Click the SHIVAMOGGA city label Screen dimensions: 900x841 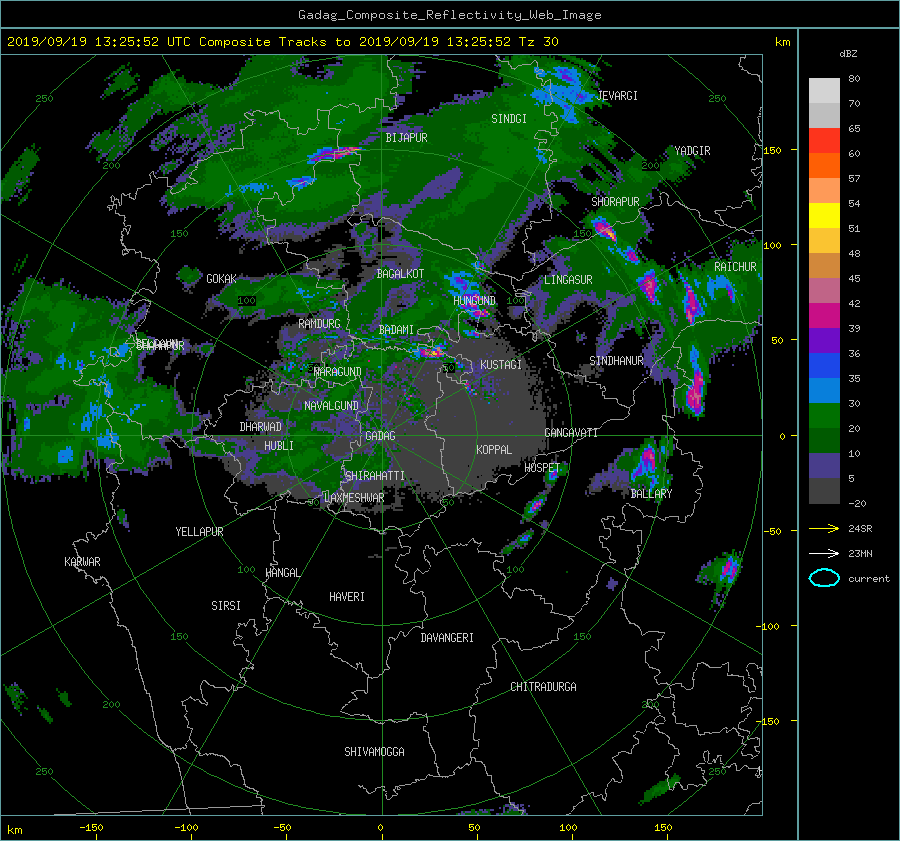[x=374, y=751]
